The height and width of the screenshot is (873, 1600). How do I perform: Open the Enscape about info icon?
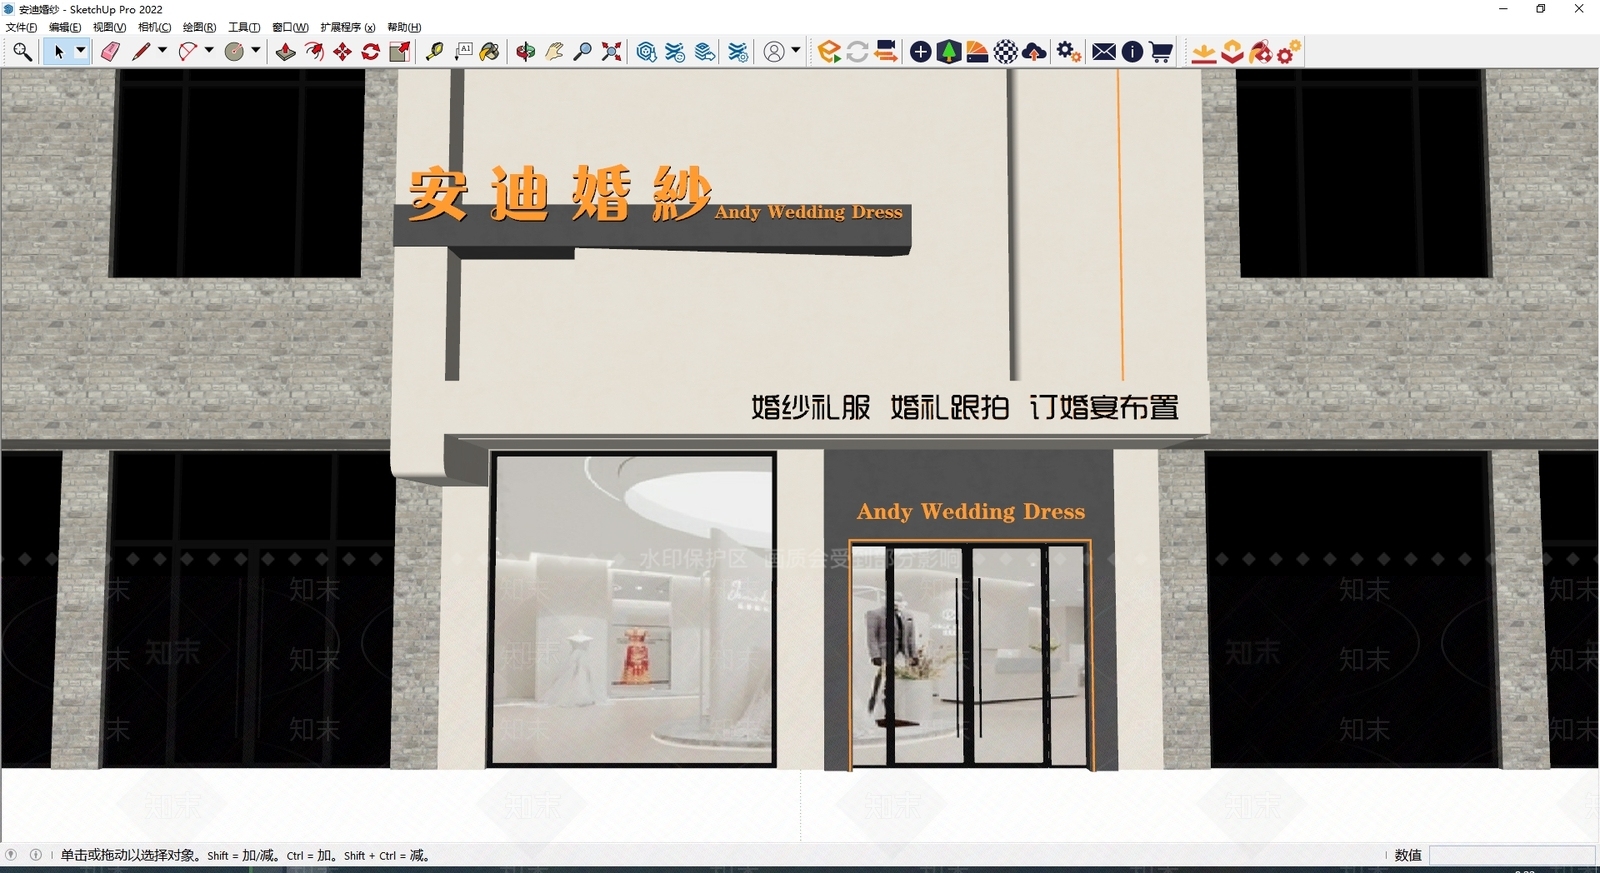coord(1132,52)
